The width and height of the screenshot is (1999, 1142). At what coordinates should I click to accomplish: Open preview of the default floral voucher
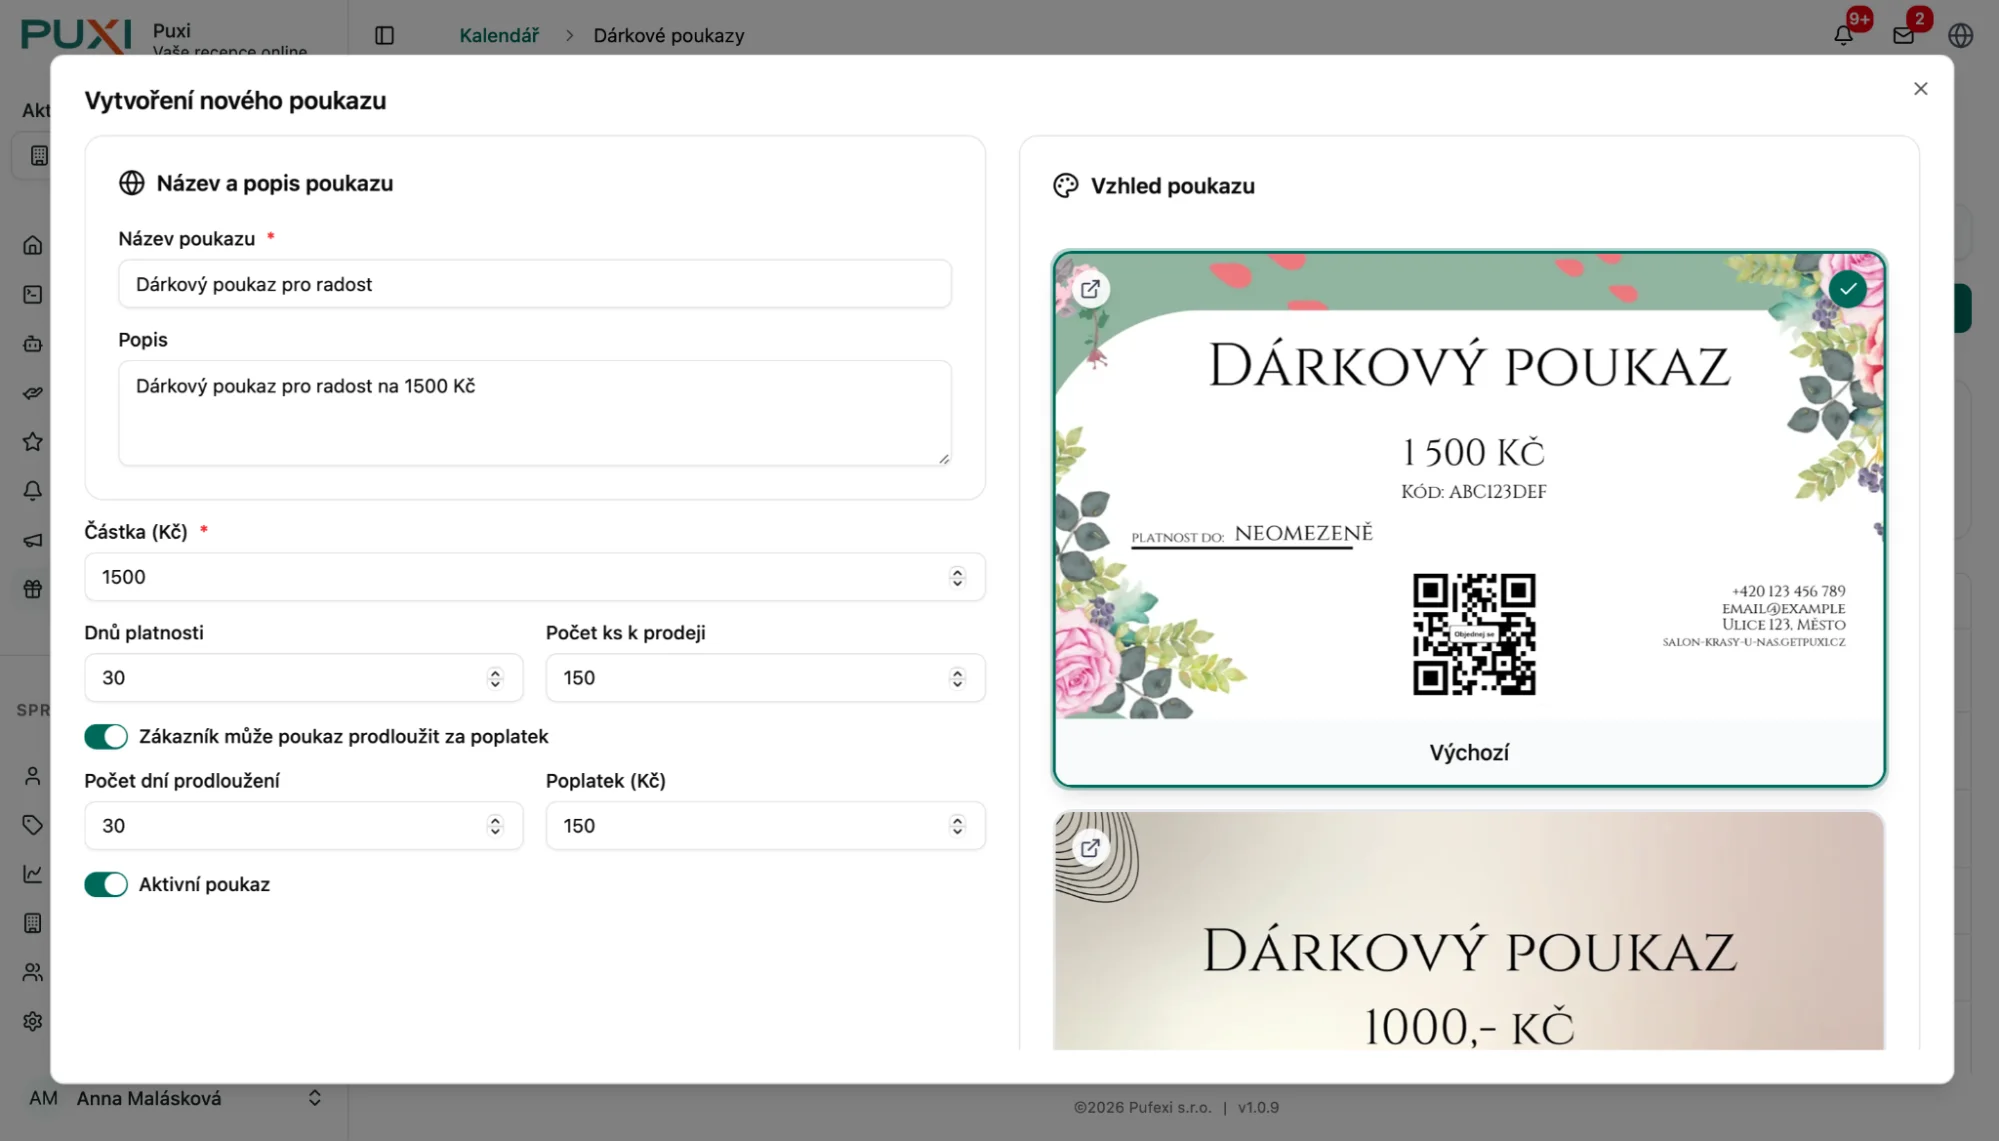(1090, 289)
